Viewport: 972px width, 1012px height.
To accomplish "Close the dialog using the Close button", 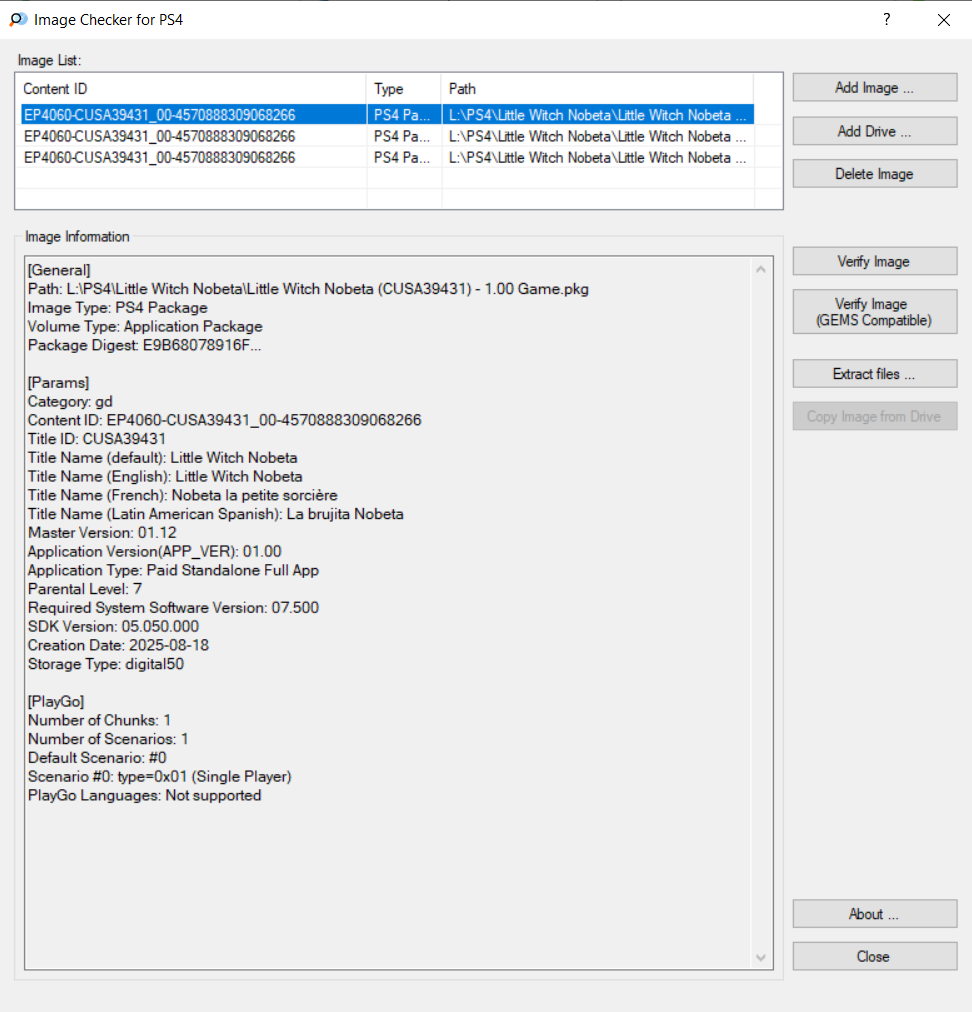I will [x=875, y=956].
